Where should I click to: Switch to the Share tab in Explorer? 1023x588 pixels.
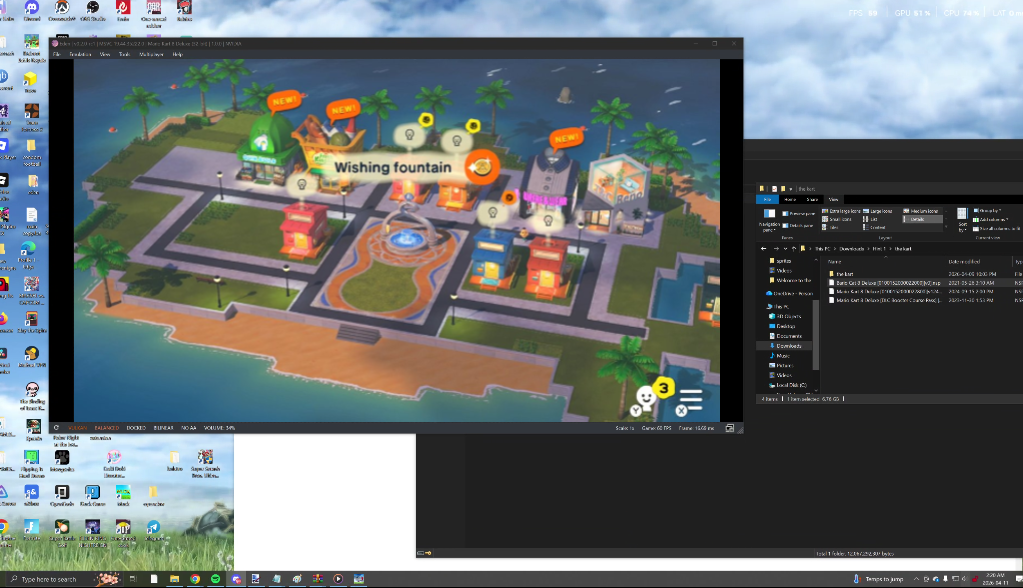[x=812, y=200]
